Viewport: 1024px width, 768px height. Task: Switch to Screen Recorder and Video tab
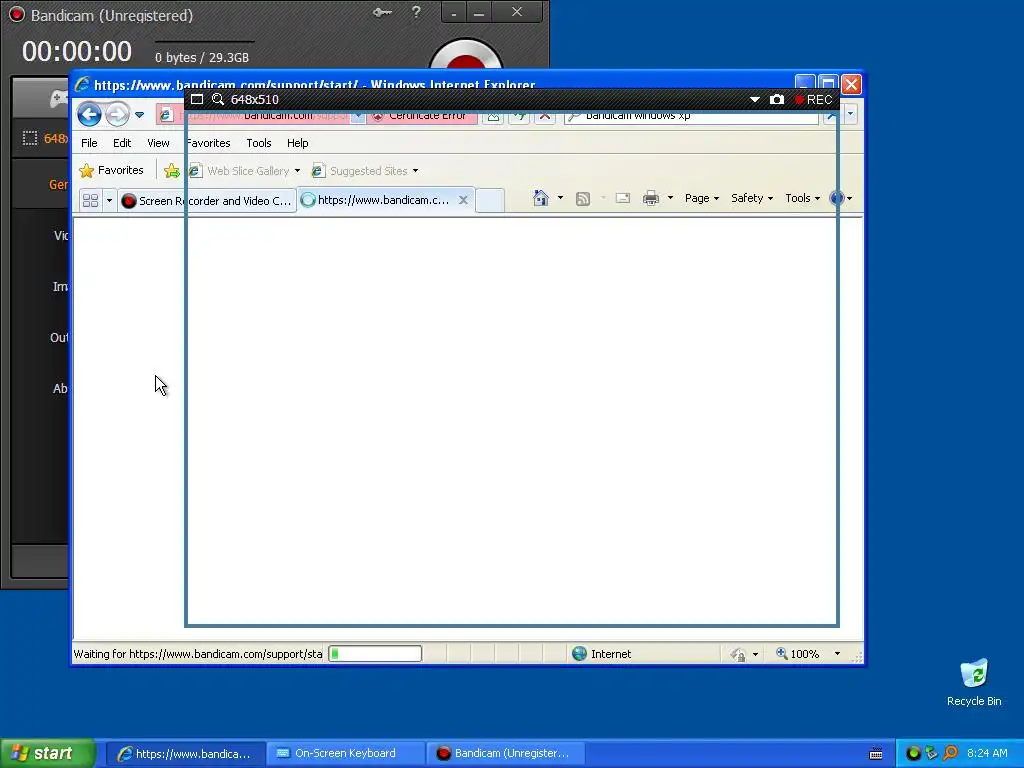207,200
